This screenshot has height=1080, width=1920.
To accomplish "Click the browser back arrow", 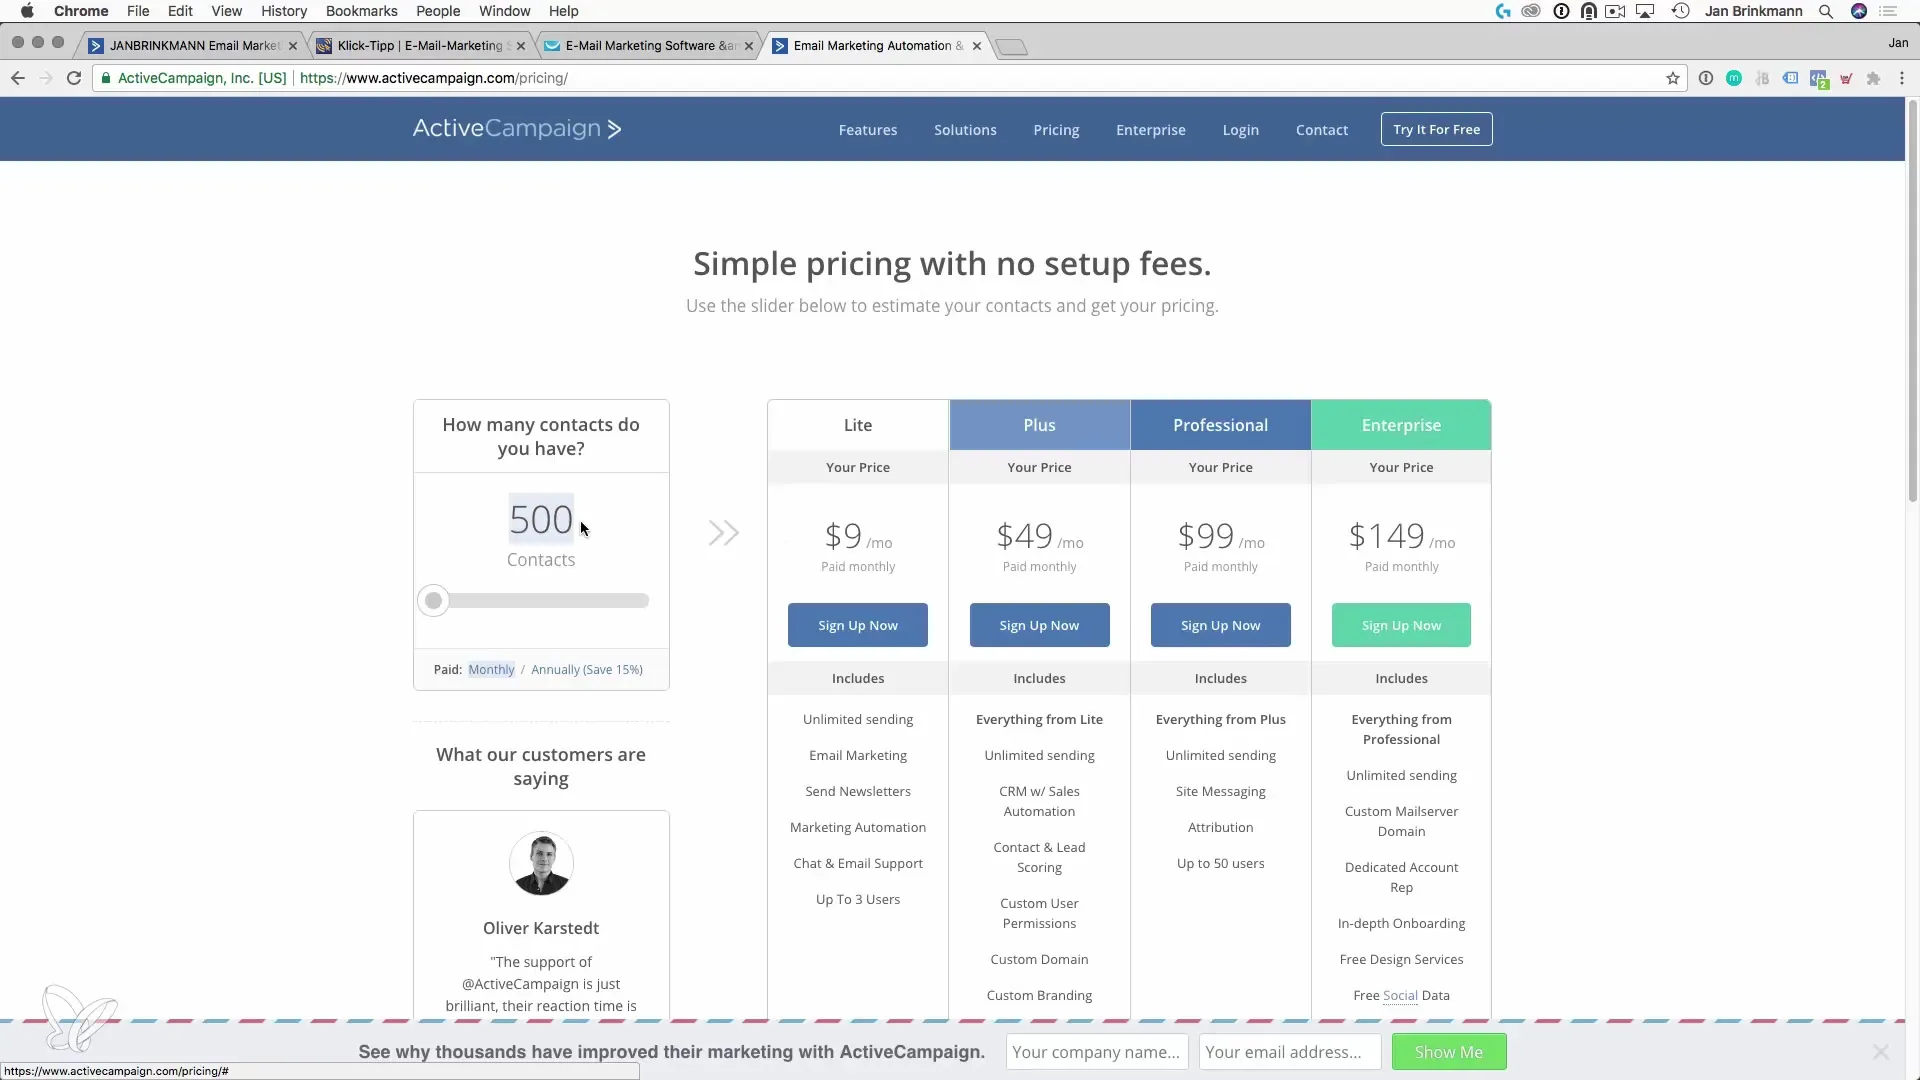I will coord(17,78).
